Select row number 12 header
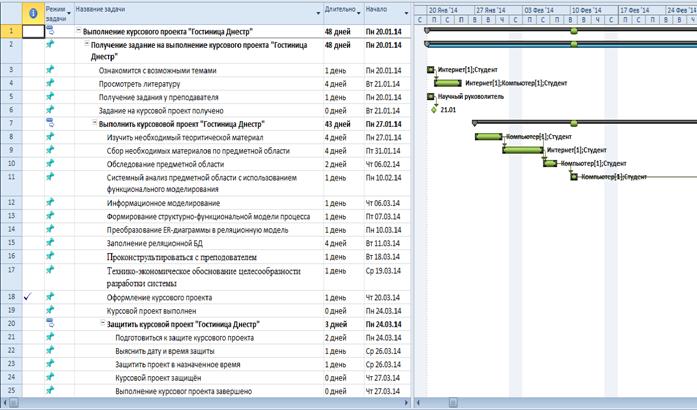The height and width of the screenshot is (410, 697). coord(11,203)
